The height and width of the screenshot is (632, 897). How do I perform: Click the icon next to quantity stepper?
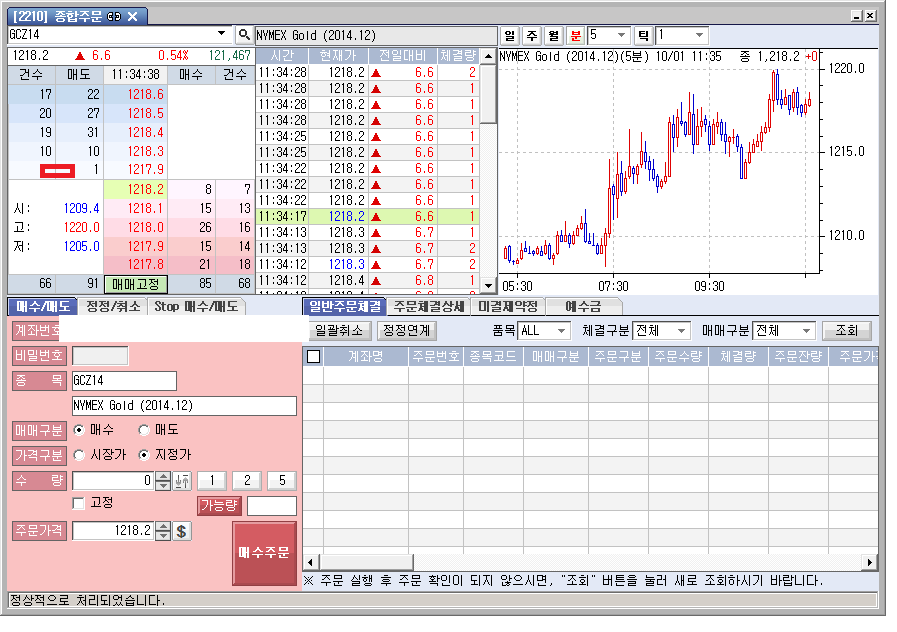coord(181,481)
